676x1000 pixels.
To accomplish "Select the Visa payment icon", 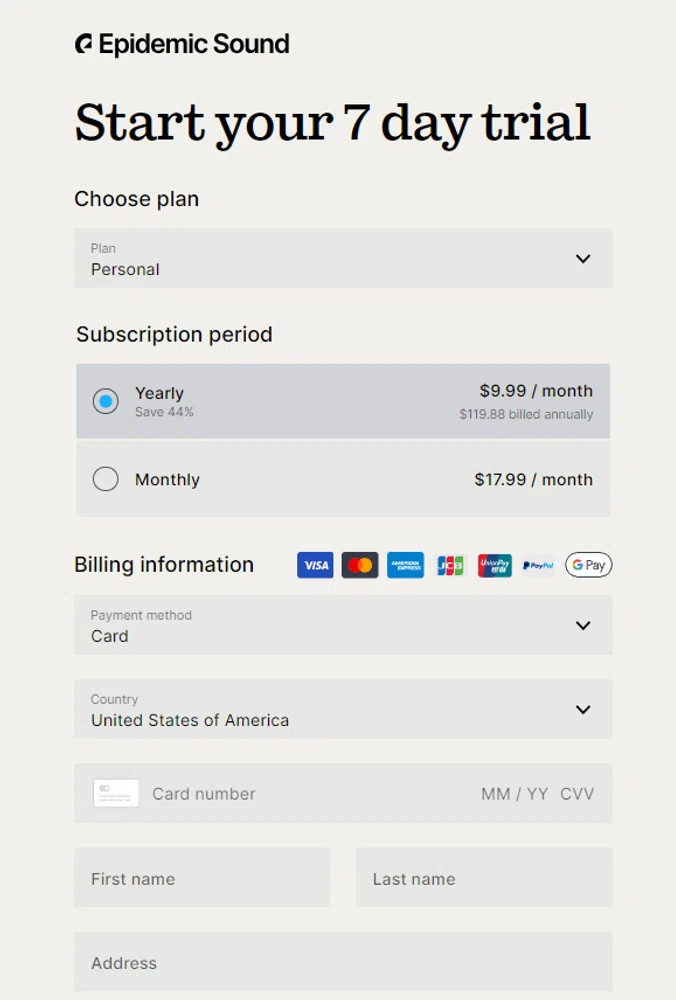I will tap(314, 565).
